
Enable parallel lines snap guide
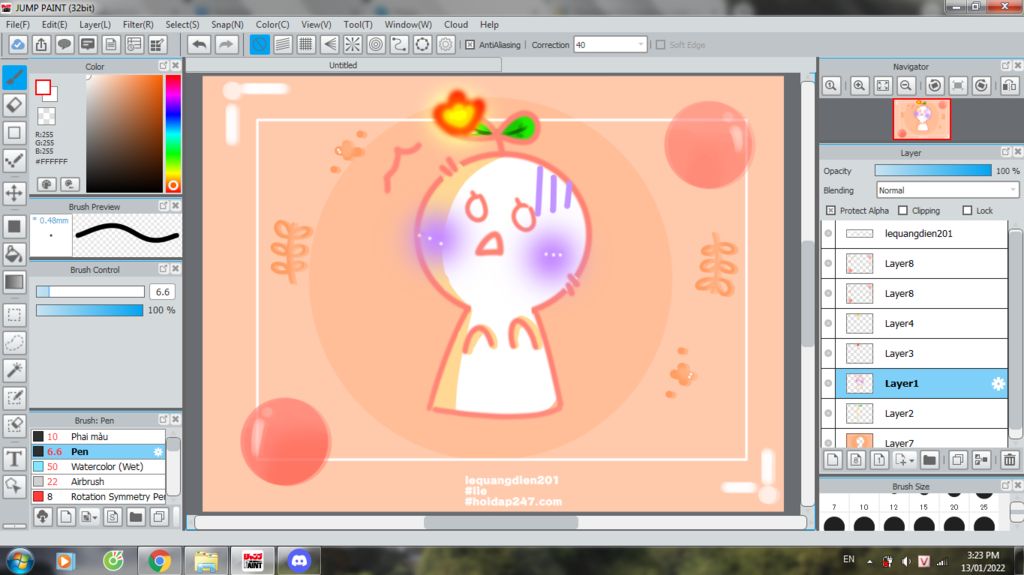point(283,44)
